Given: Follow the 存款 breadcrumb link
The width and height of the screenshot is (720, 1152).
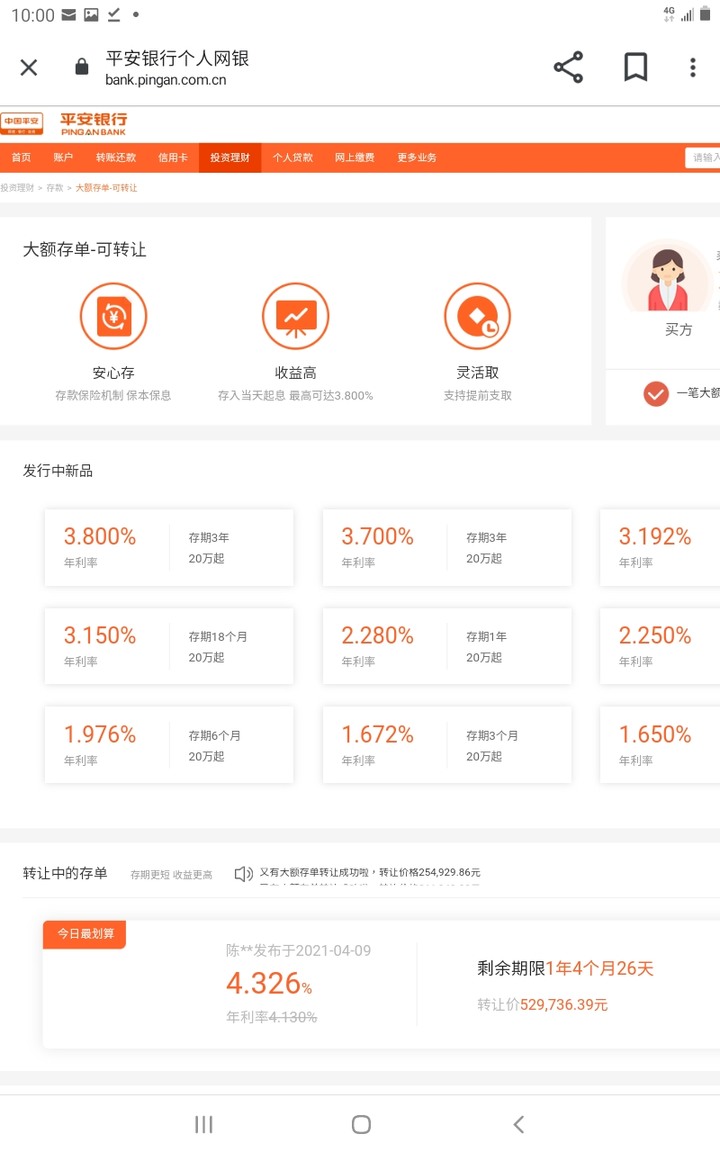Looking at the screenshot, I should (55, 188).
